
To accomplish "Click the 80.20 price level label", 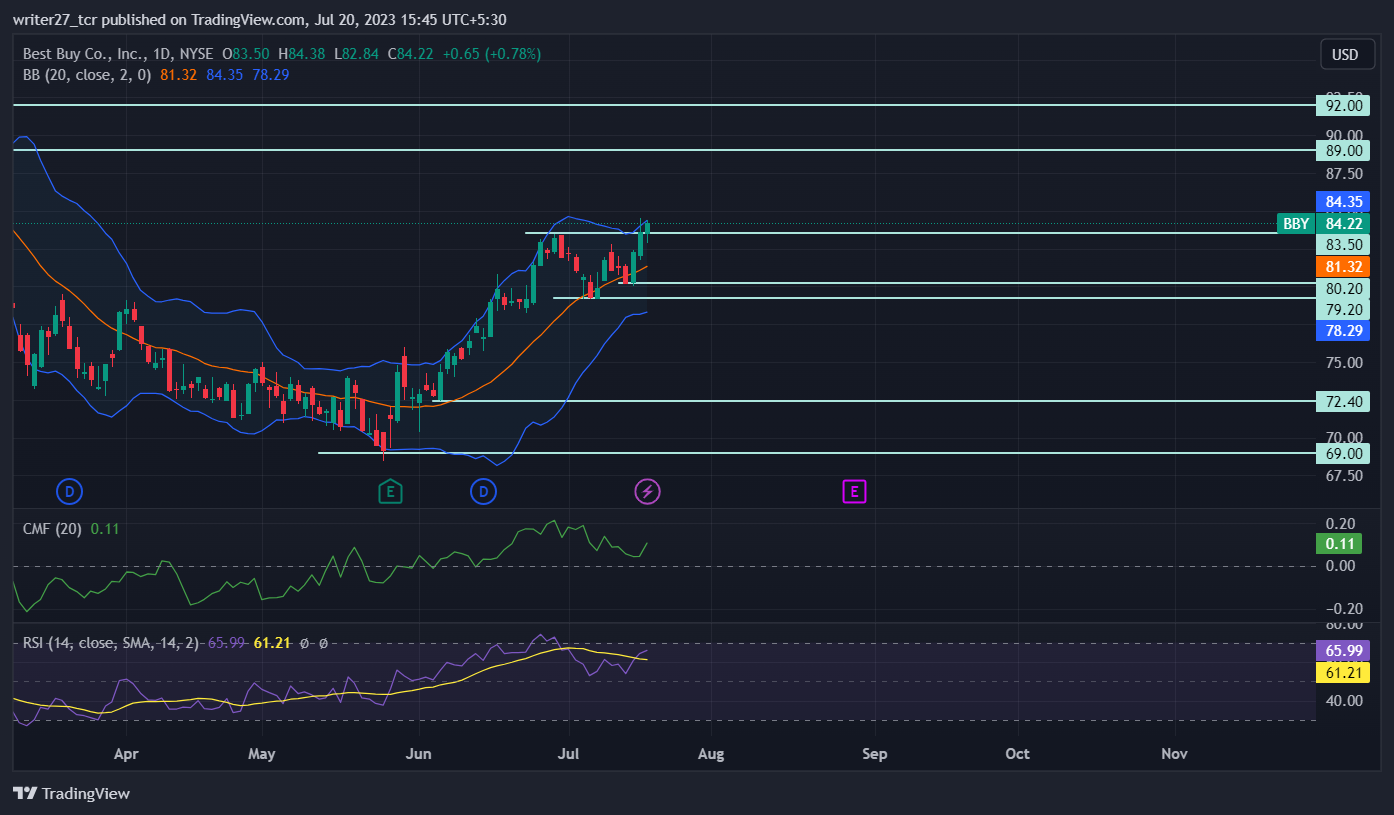I will coord(1342,289).
